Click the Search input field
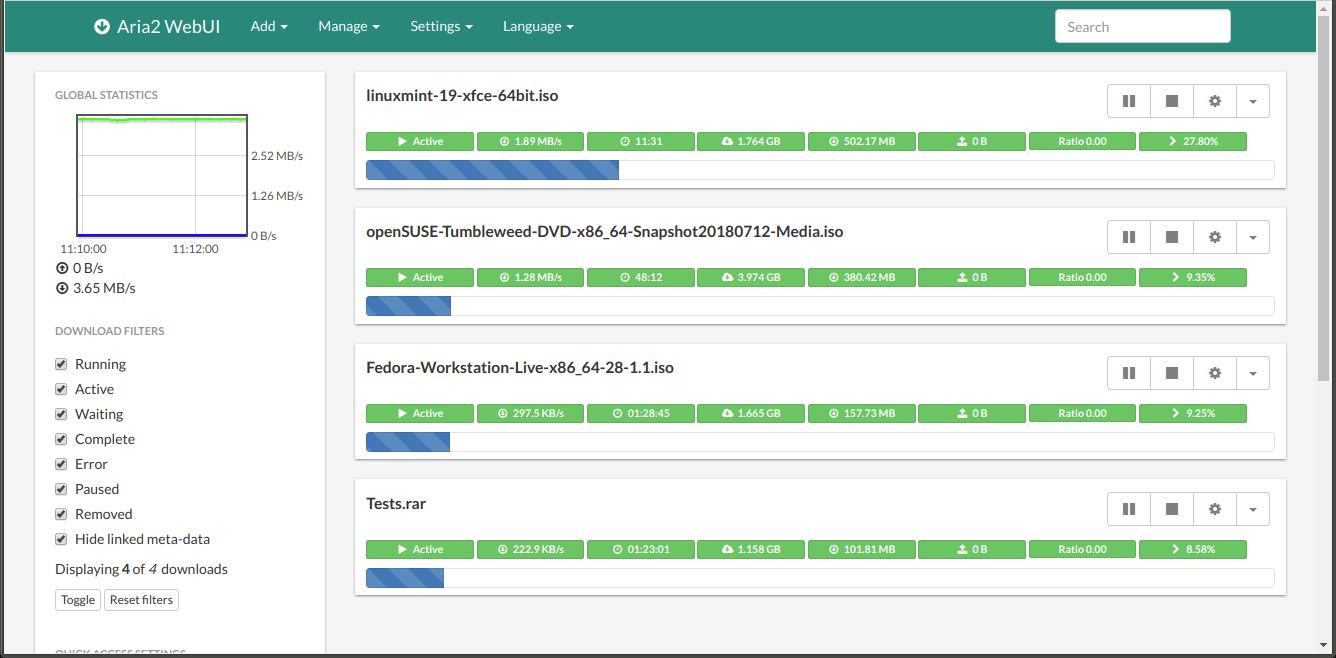This screenshot has height=658, width=1336. click(1142, 27)
